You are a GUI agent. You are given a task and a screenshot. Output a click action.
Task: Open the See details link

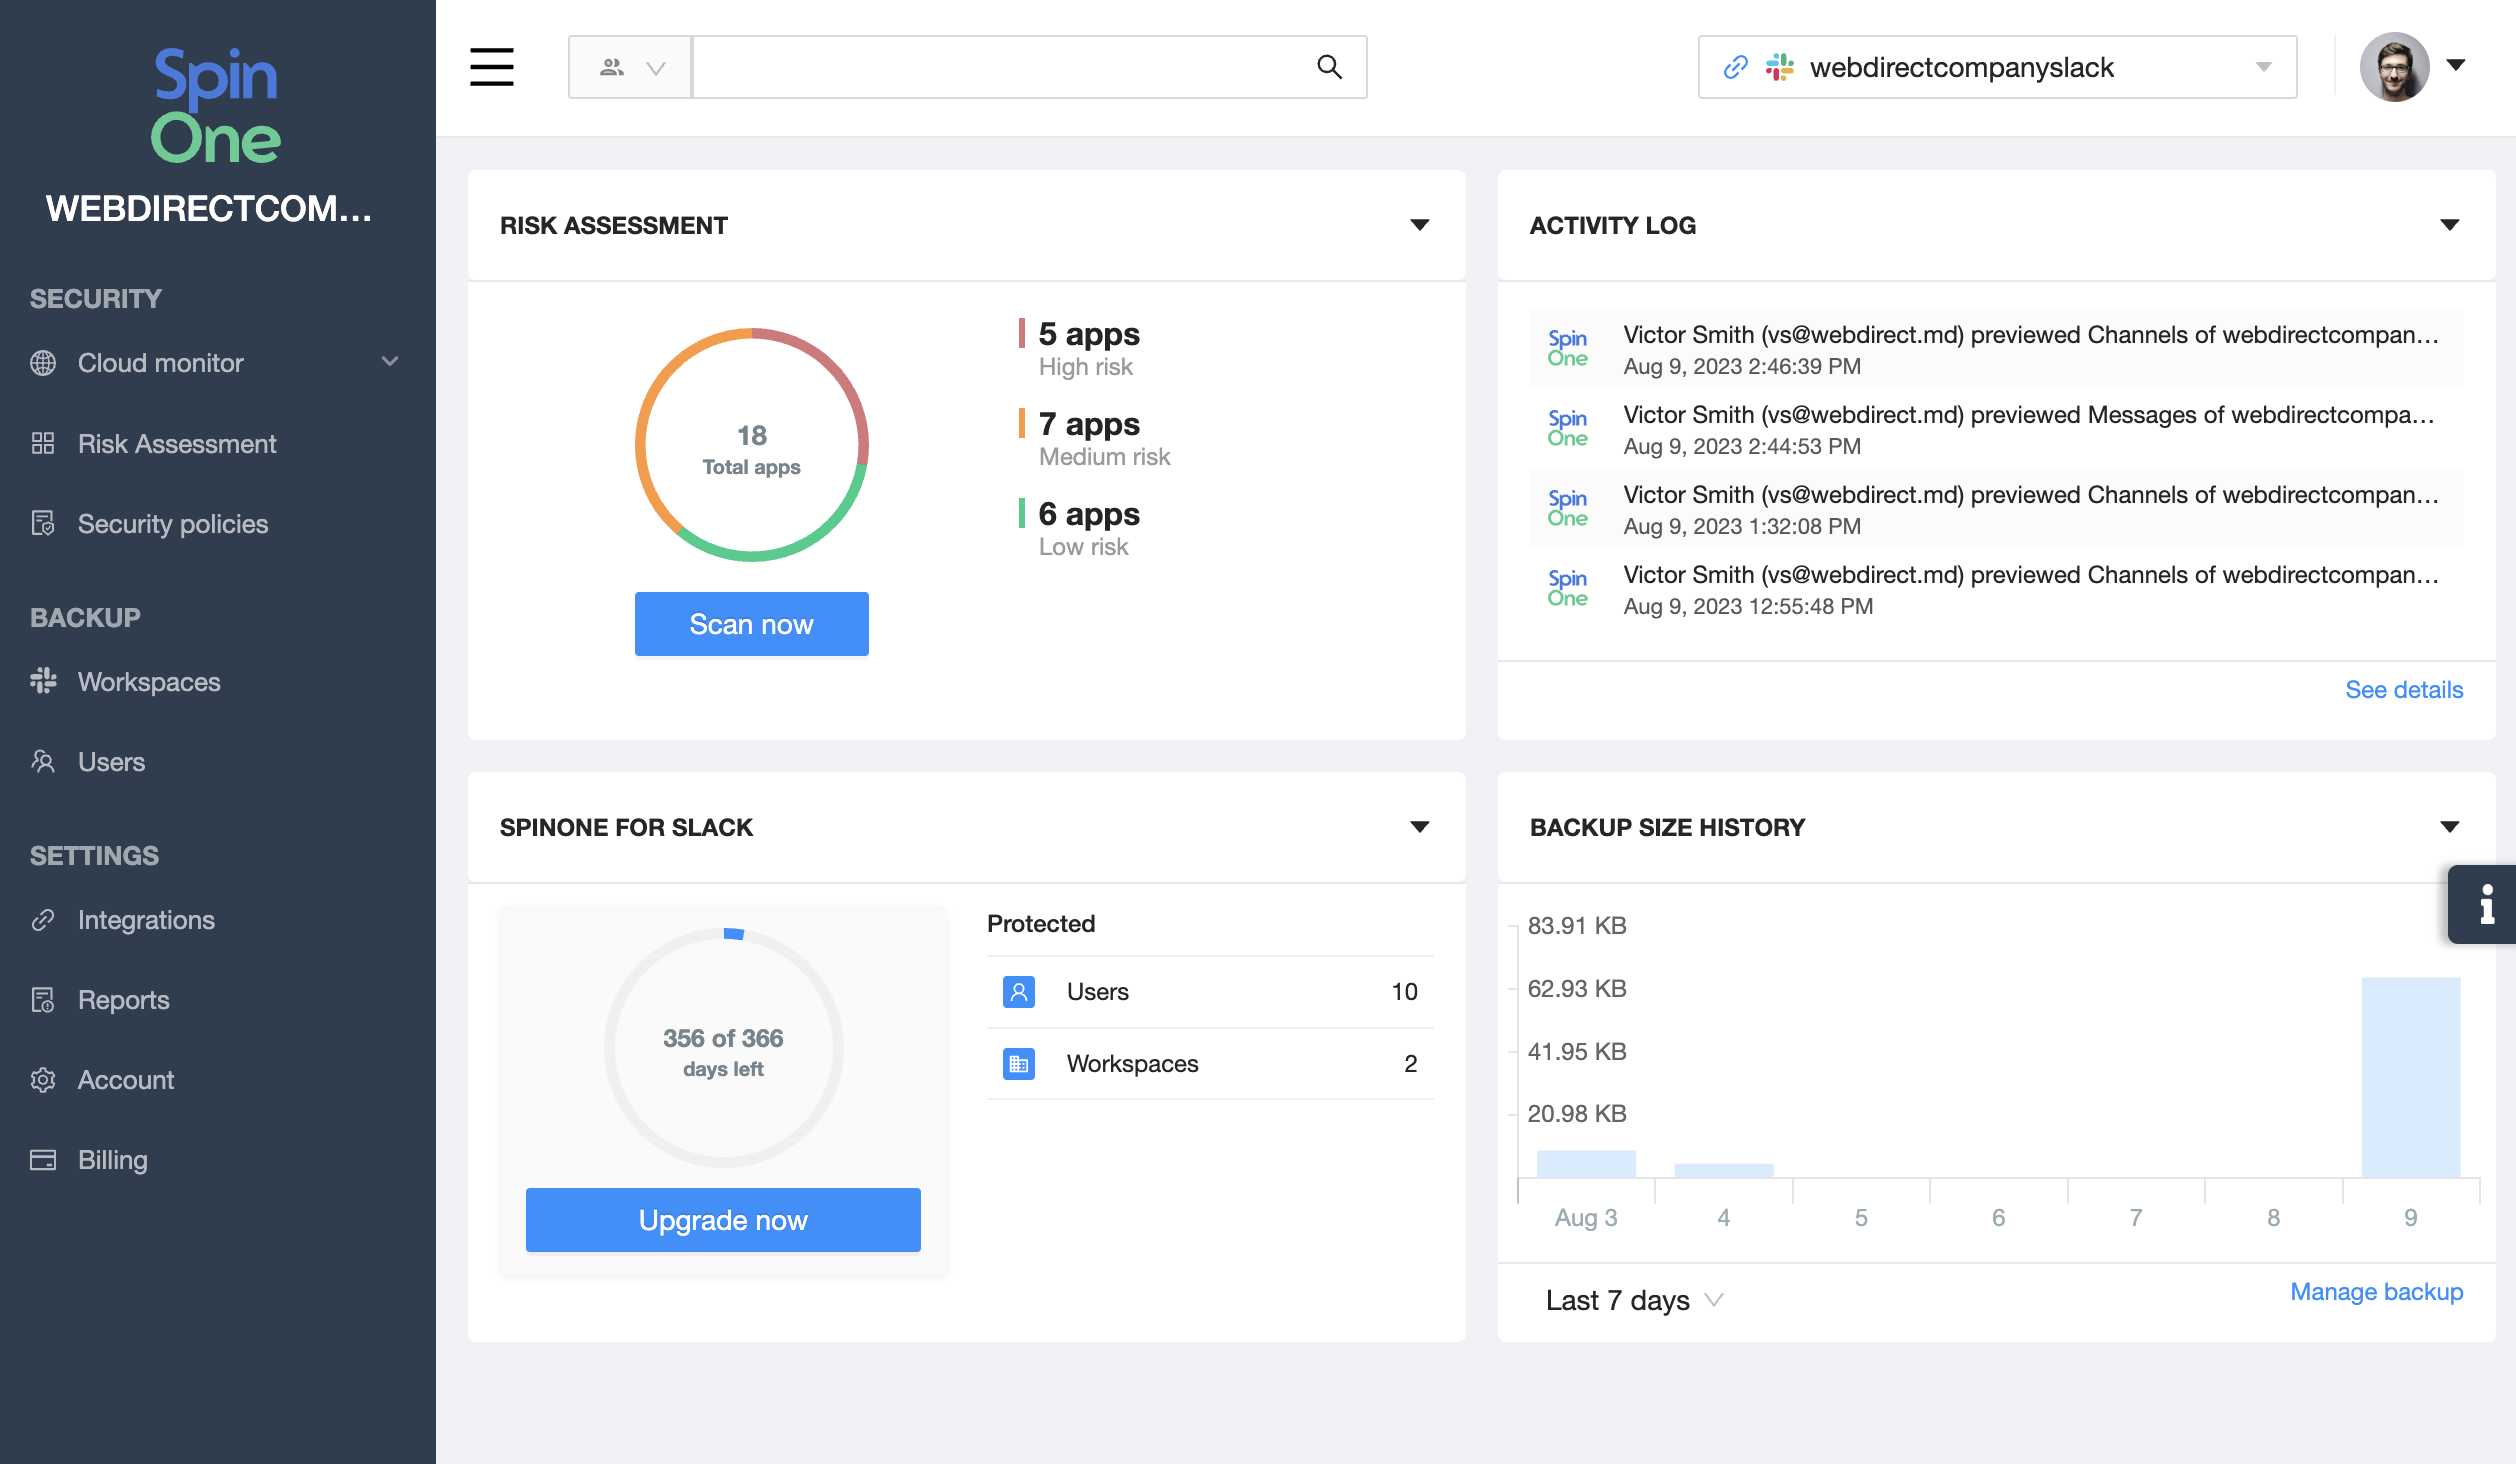[x=2403, y=689]
